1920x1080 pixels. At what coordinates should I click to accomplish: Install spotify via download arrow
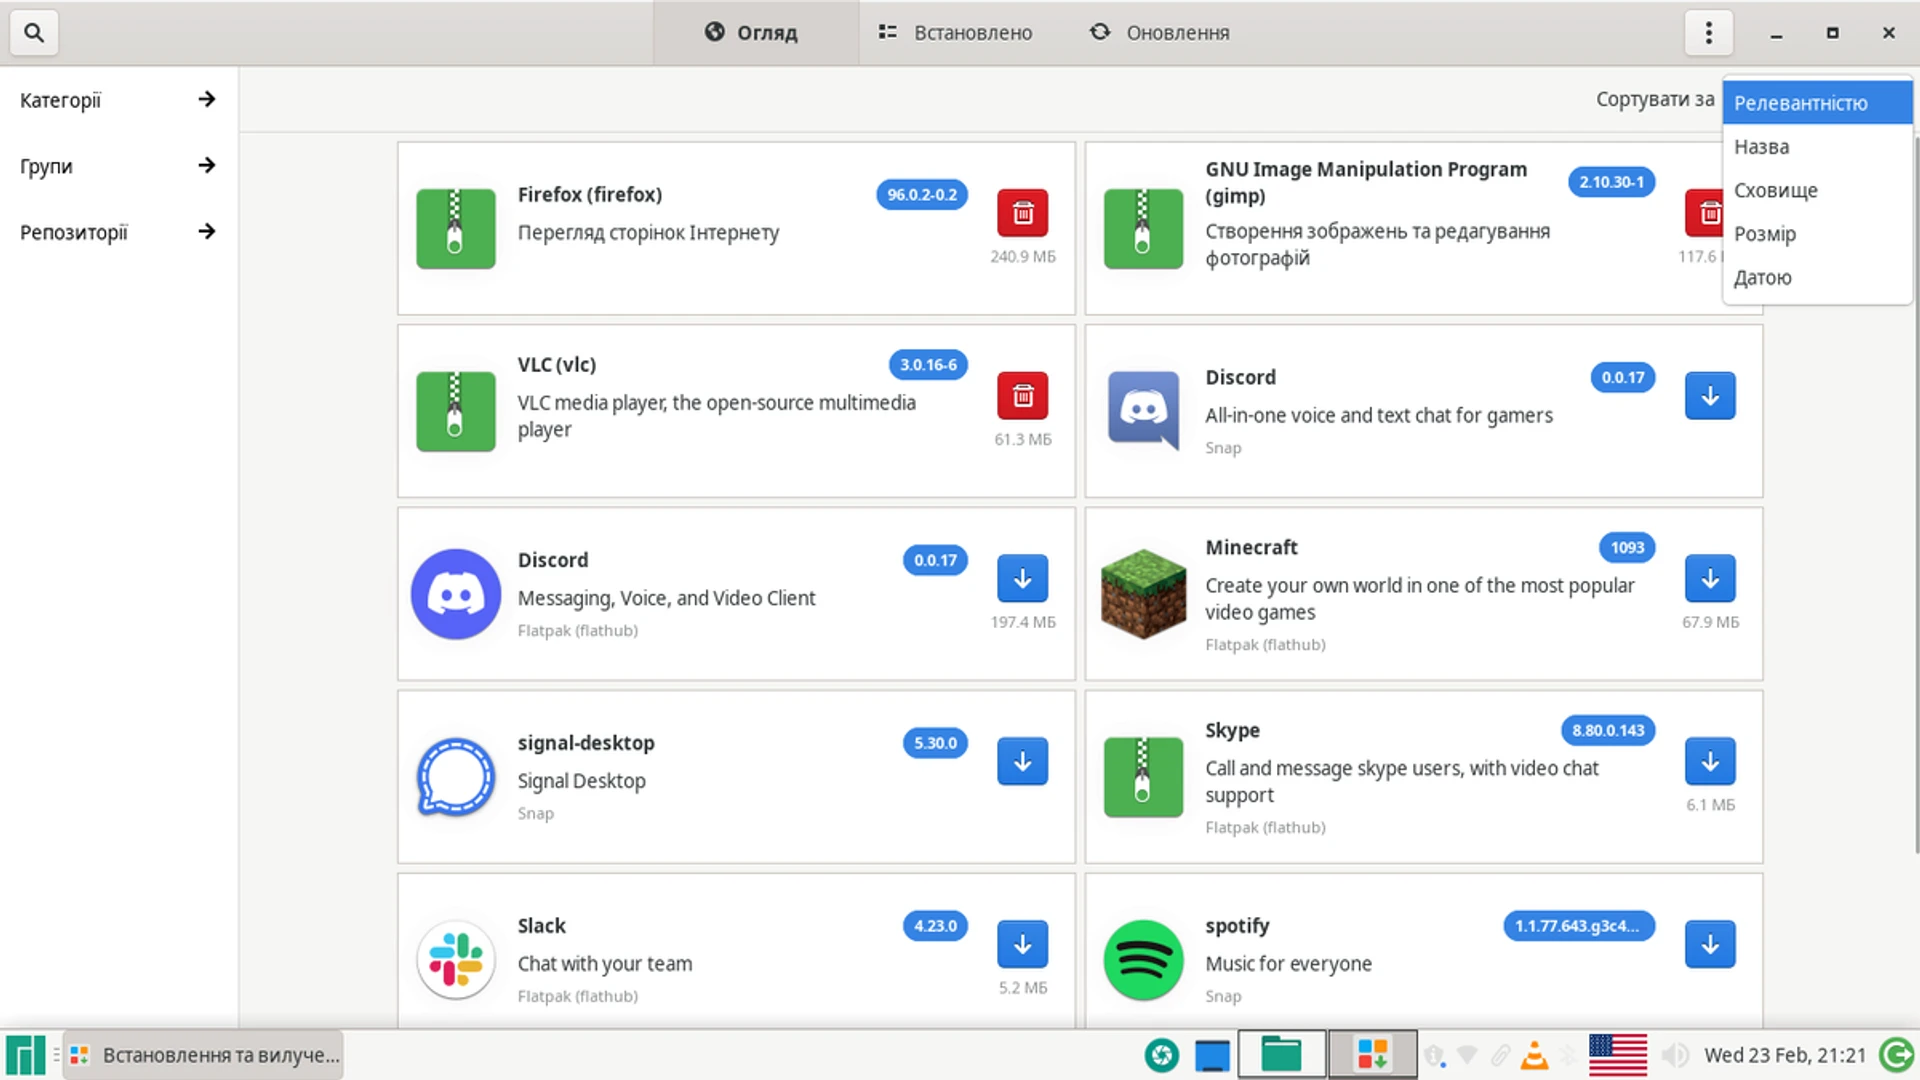(1710, 944)
